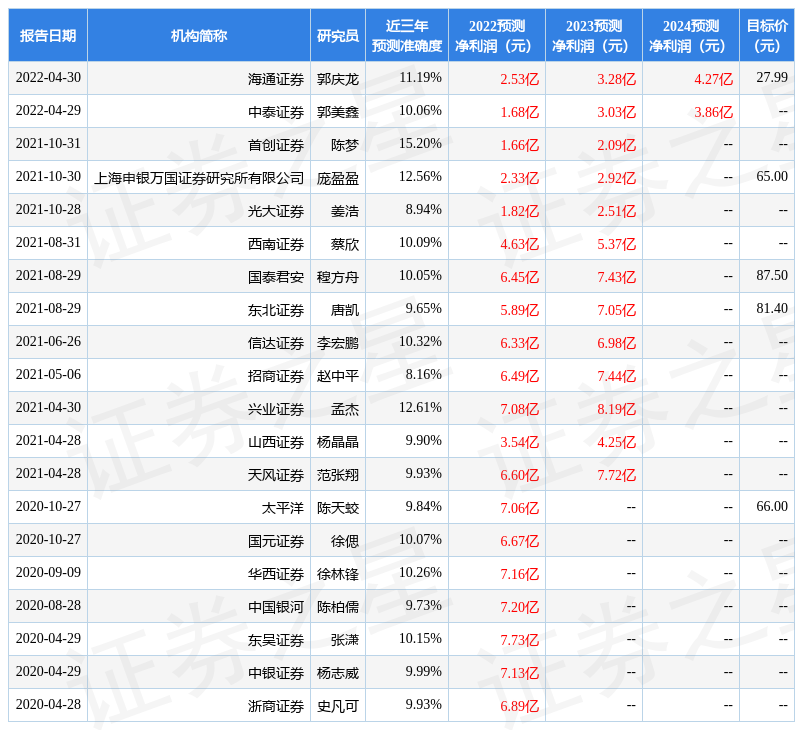The height and width of the screenshot is (730, 795).
Task: Select researcher 陈天蛟
Action: coord(338,508)
